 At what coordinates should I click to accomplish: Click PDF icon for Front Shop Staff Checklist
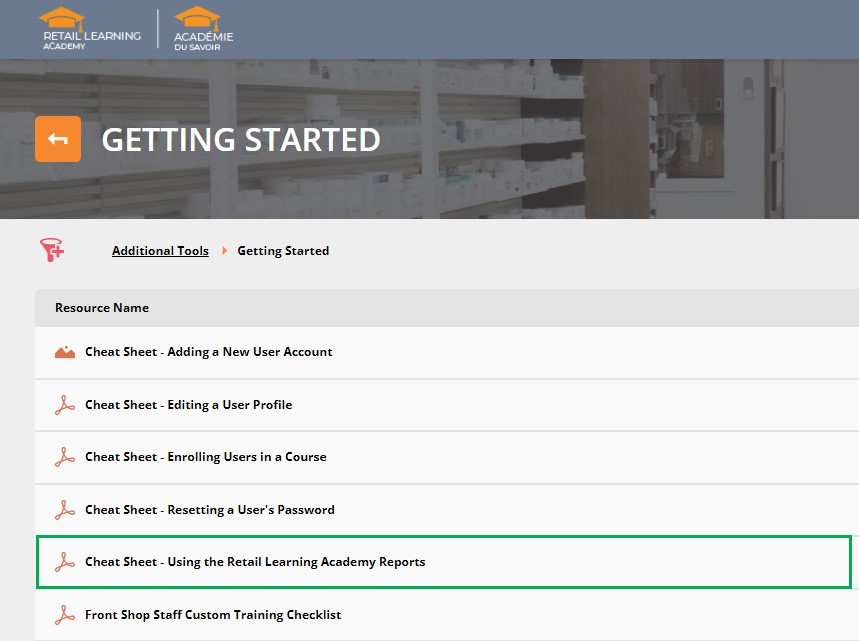point(65,615)
